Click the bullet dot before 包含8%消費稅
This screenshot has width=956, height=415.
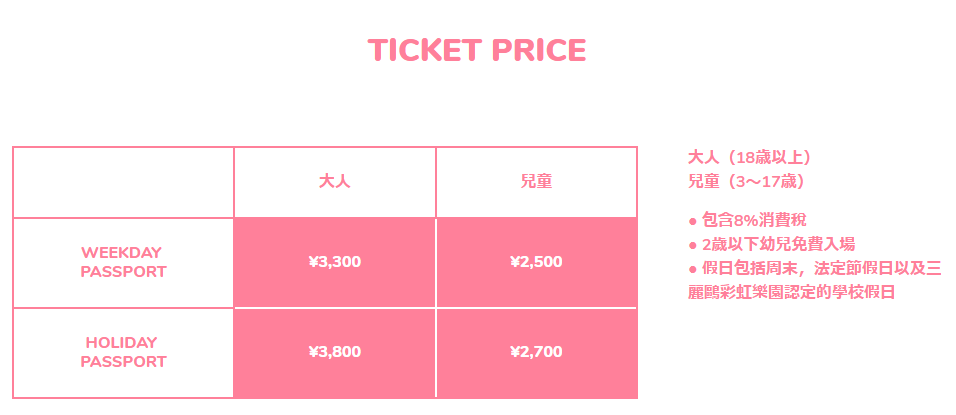tap(692, 221)
